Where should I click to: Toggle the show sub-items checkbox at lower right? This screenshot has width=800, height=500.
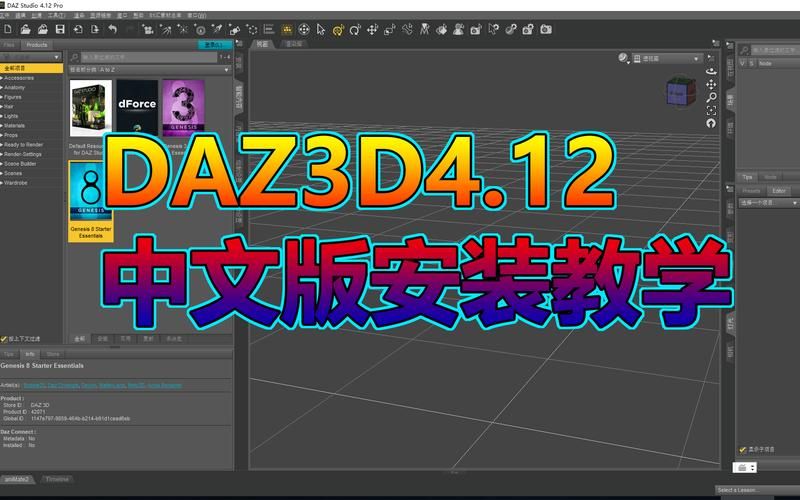743,449
